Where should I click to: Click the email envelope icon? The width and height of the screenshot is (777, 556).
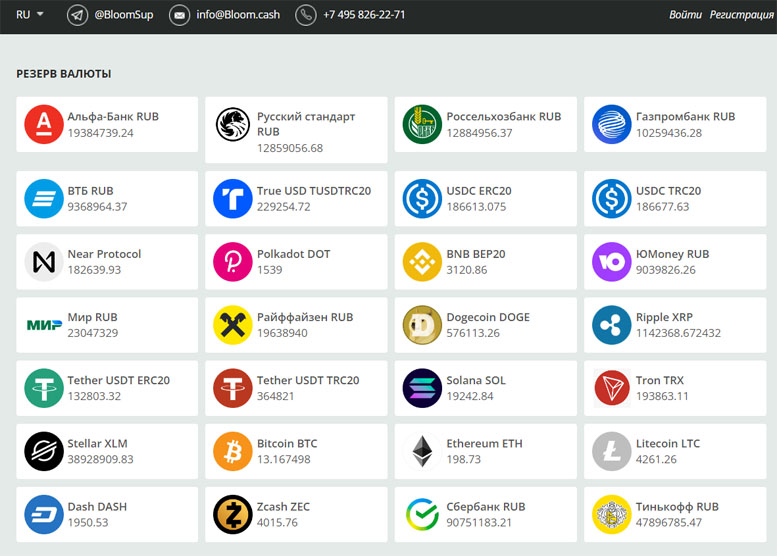(x=179, y=15)
